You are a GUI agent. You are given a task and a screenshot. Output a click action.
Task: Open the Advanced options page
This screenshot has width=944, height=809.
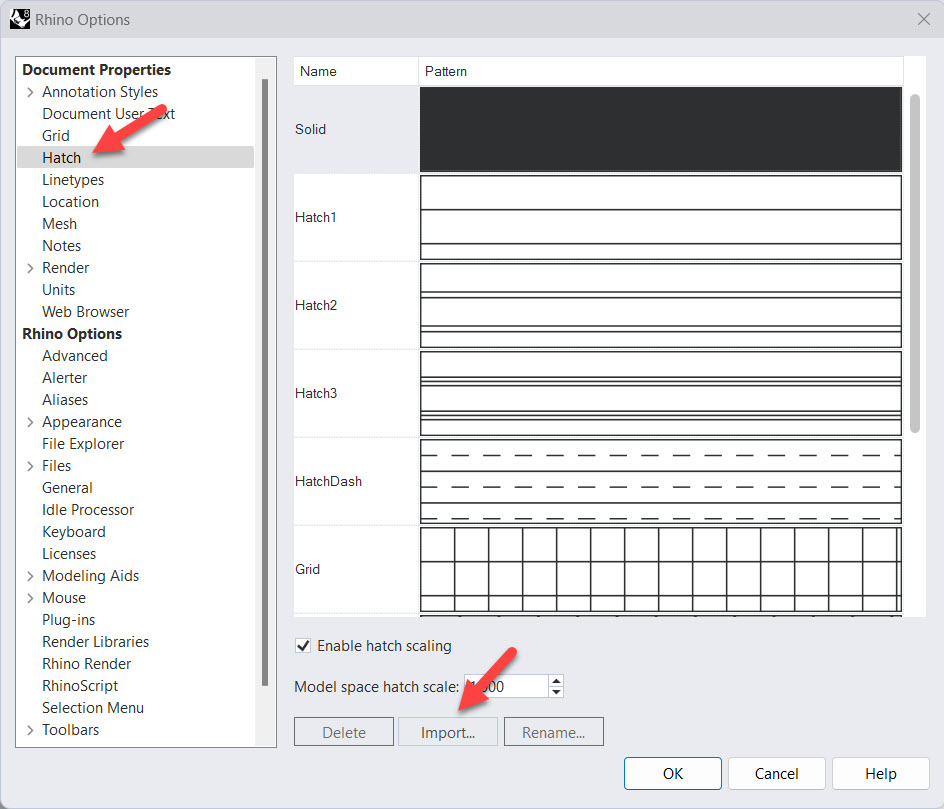pyautogui.click(x=75, y=356)
